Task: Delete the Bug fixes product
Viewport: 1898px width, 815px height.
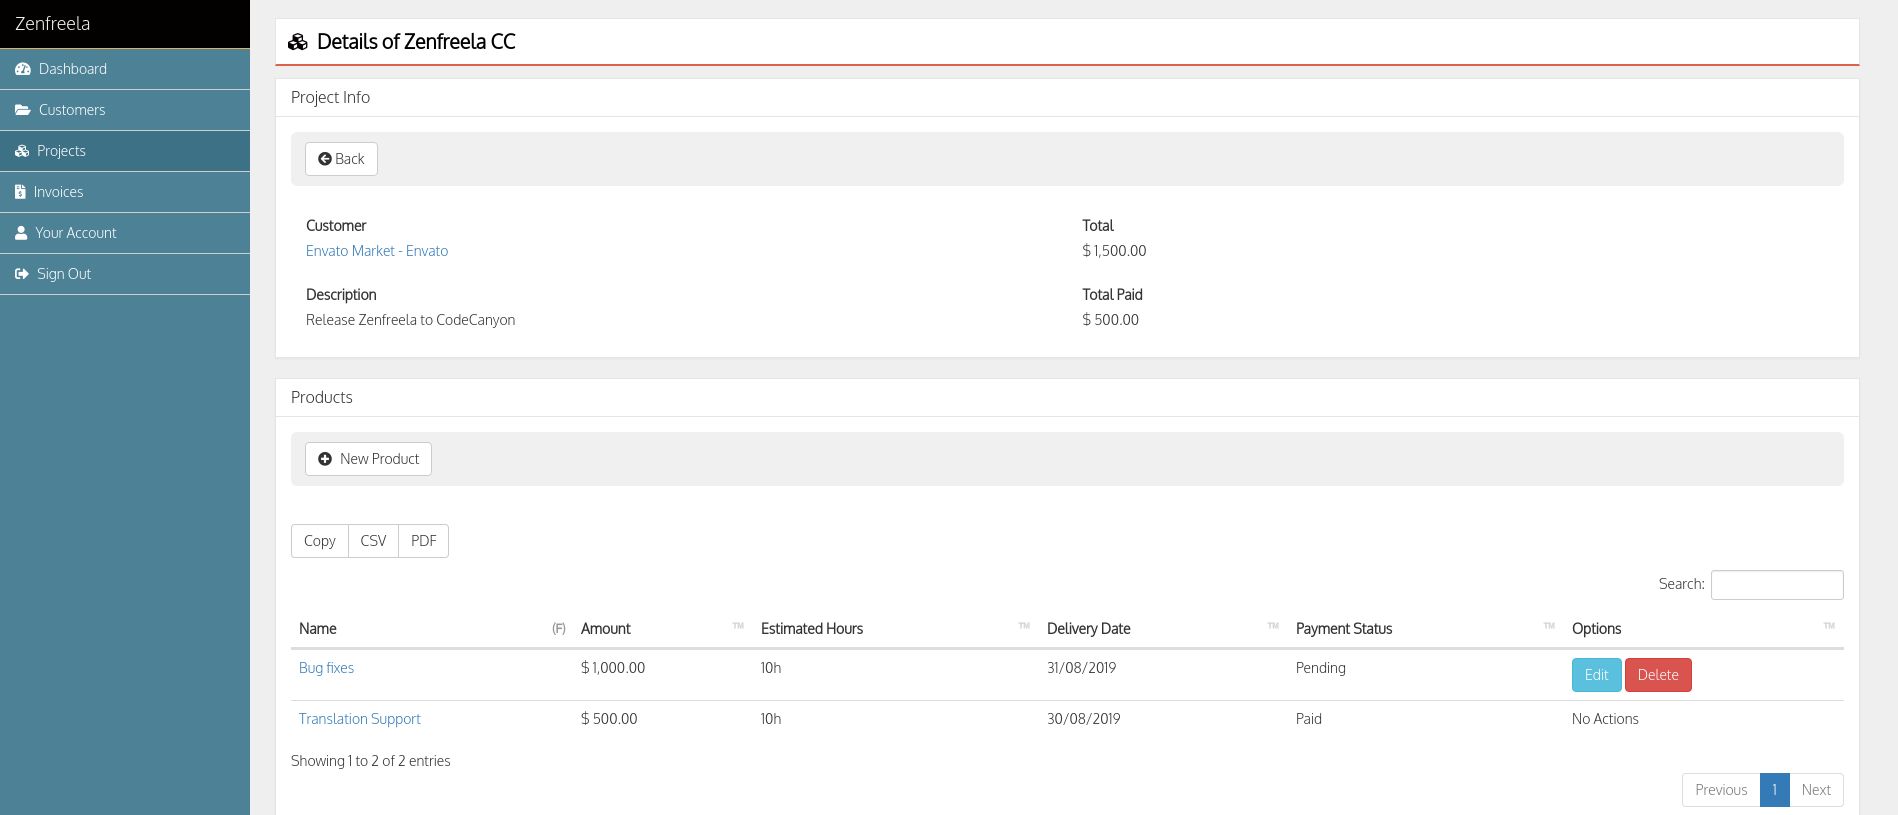Action: coord(1658,675)
